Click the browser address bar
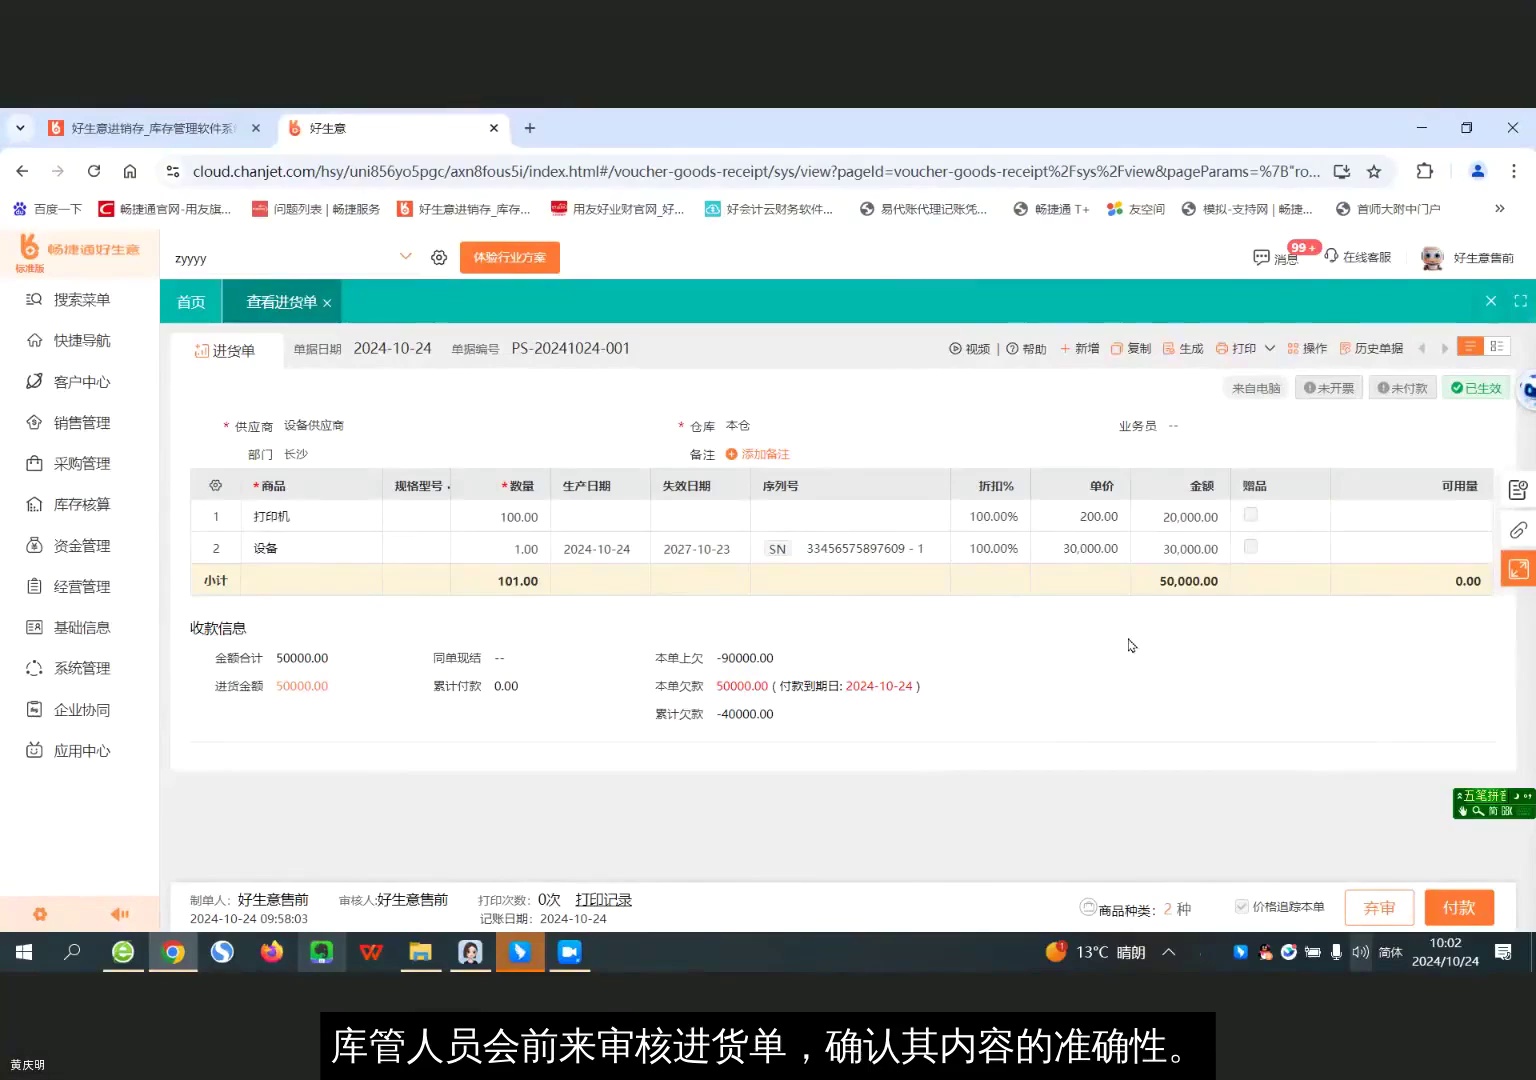Viewport: 1536px width, 1080px height. [700, 171]
